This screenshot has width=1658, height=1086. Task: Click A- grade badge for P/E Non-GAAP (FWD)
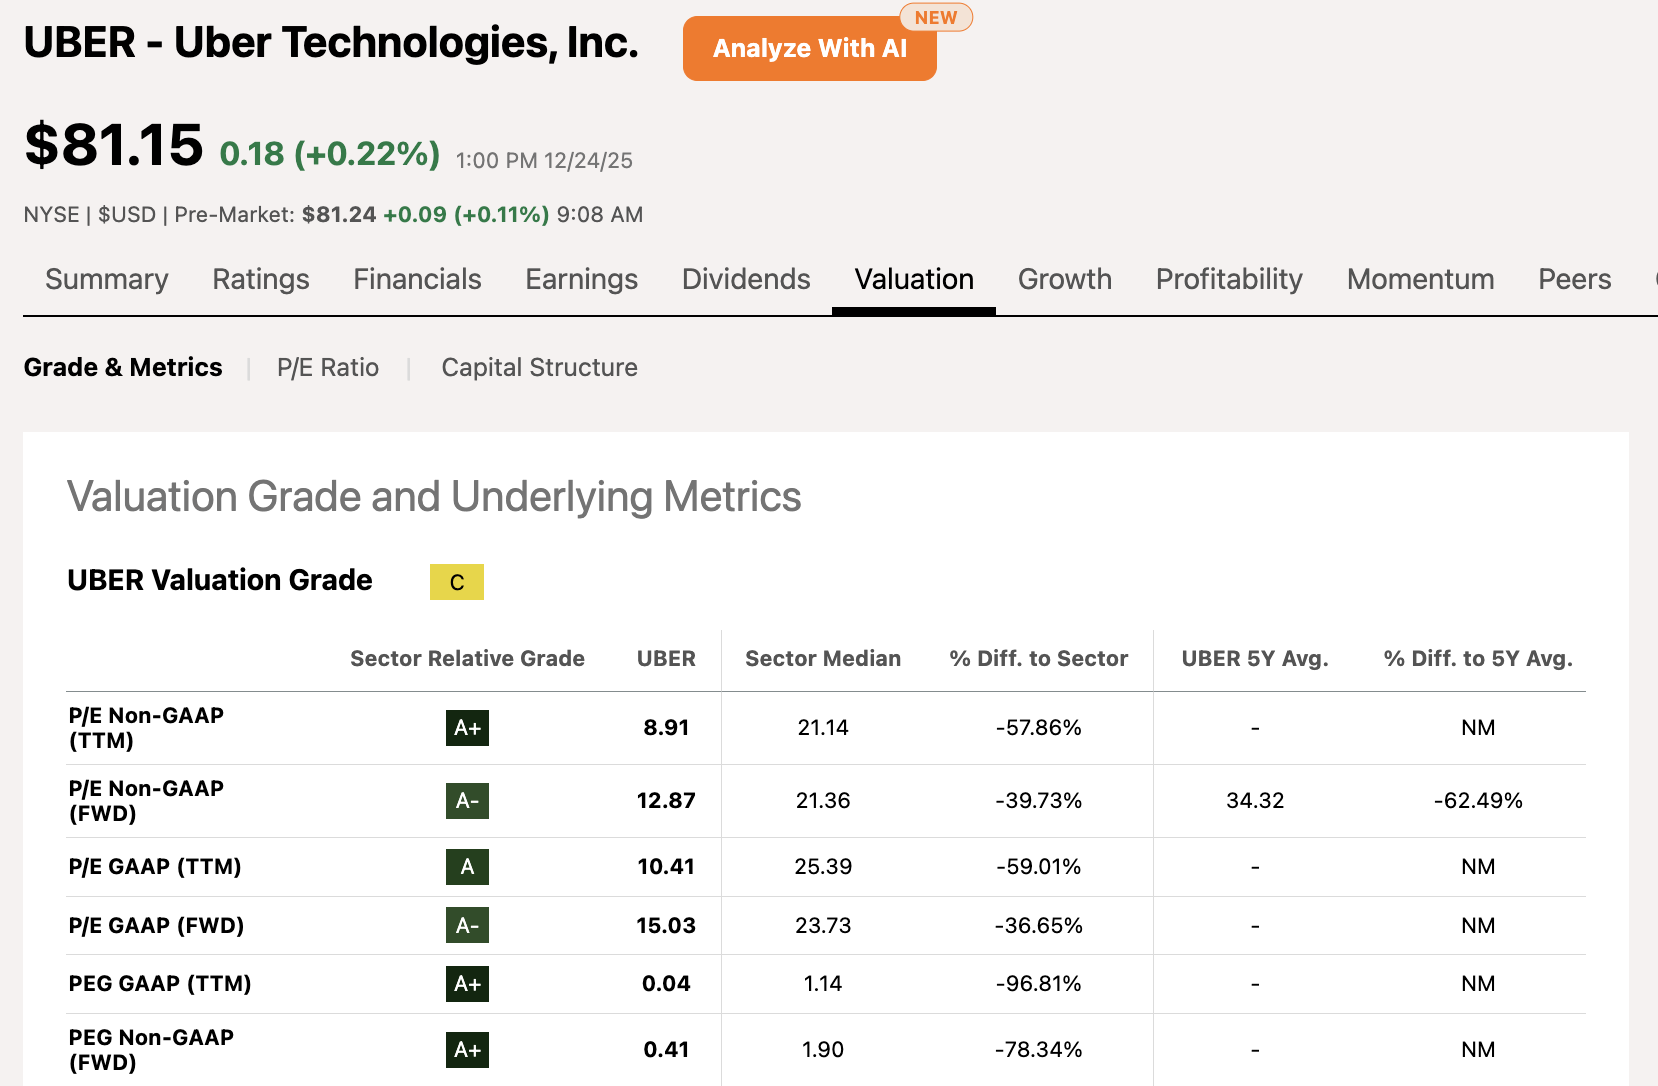coord(467,801)
